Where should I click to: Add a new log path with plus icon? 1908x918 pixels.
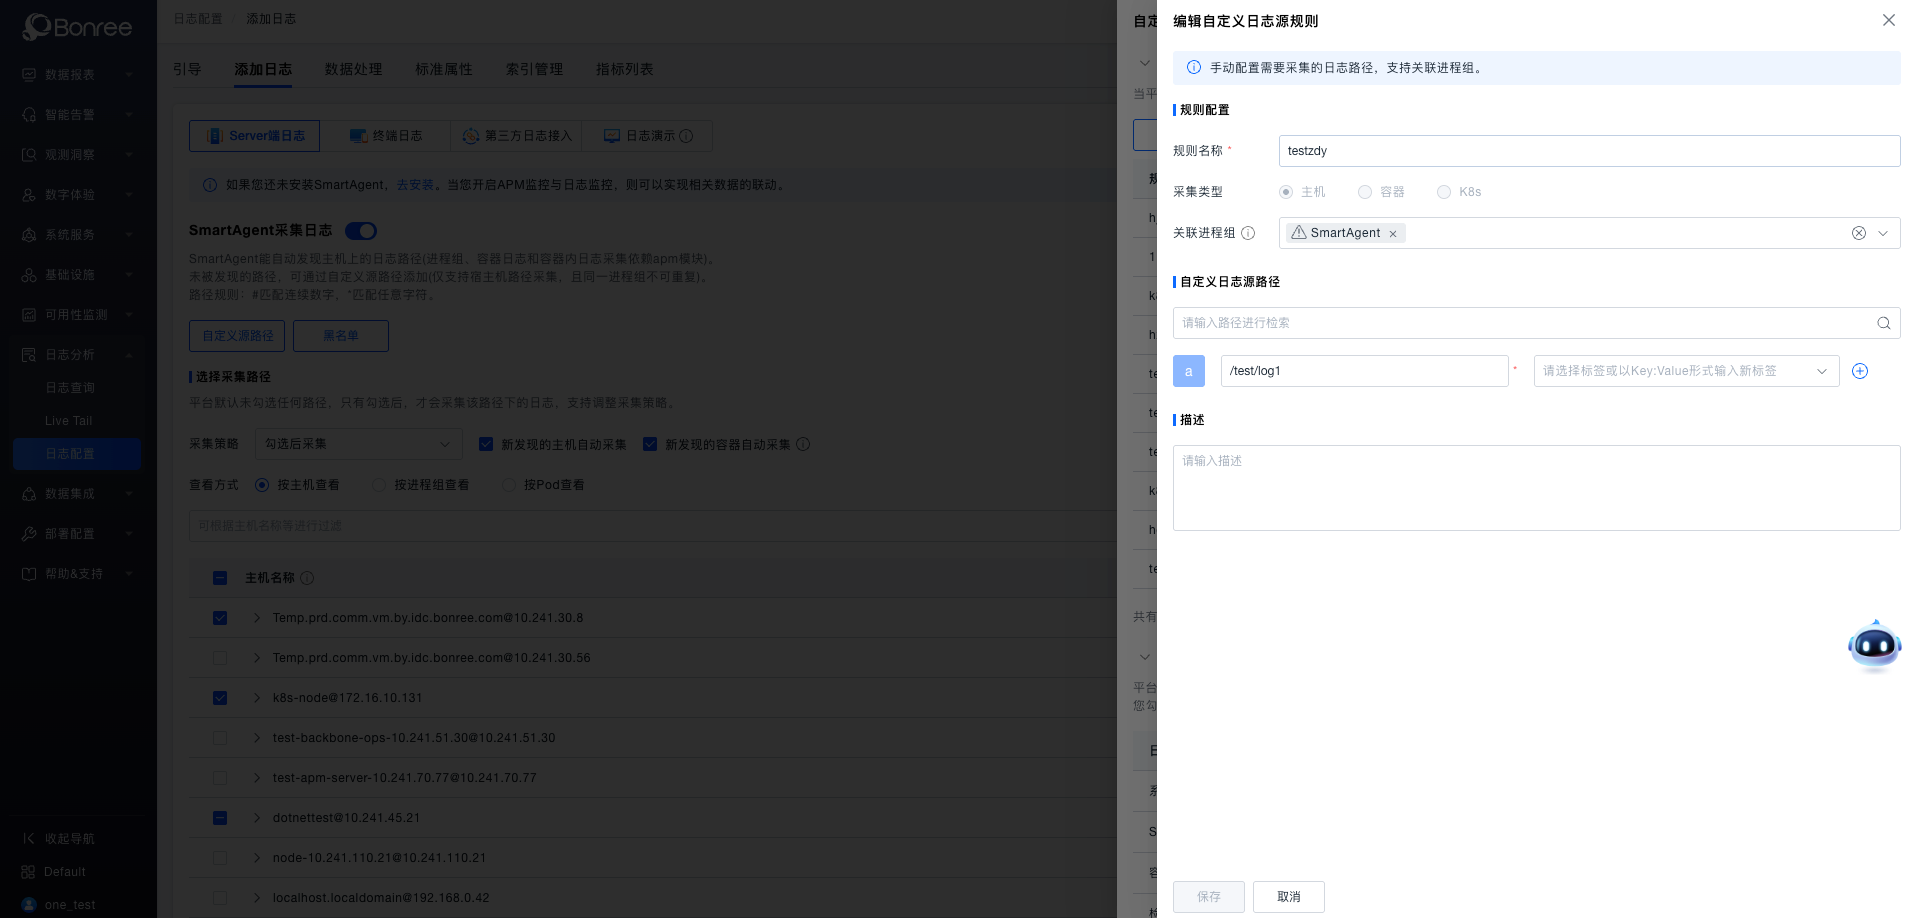(x=1859, y=370)
